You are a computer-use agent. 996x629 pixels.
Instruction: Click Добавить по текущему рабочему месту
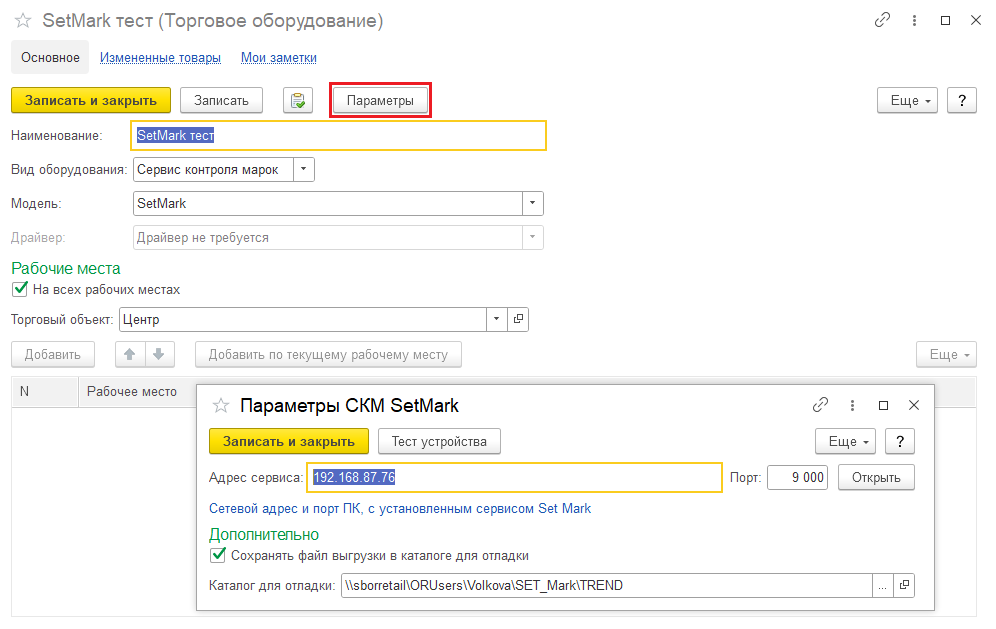click(328, 354)
